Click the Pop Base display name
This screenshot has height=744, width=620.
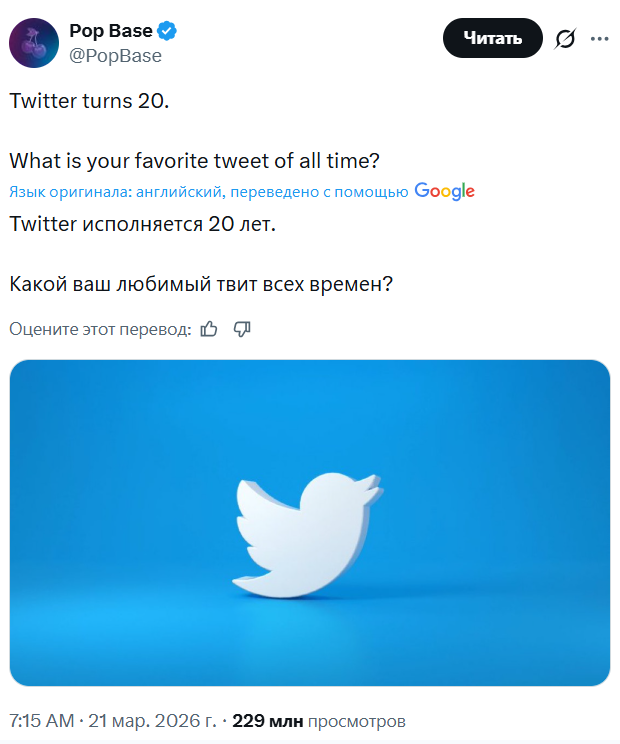(x=110, y=32)
